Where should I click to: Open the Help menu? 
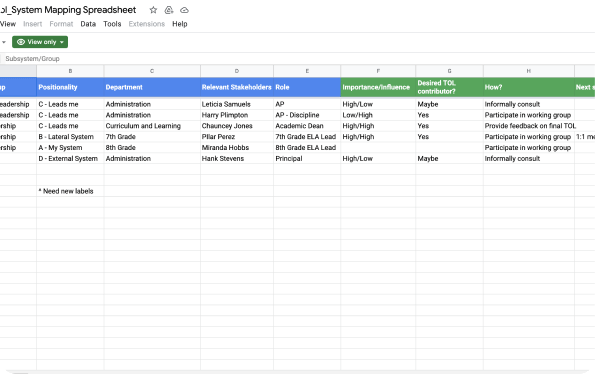(179, 24)
